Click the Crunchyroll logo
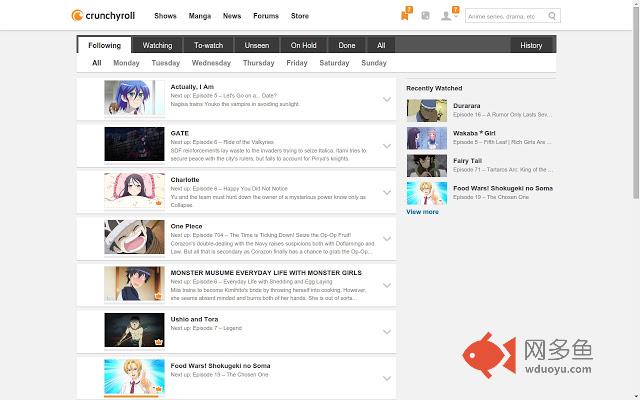The width and height of the screenshot is (640, 400). tap(103, 16)
